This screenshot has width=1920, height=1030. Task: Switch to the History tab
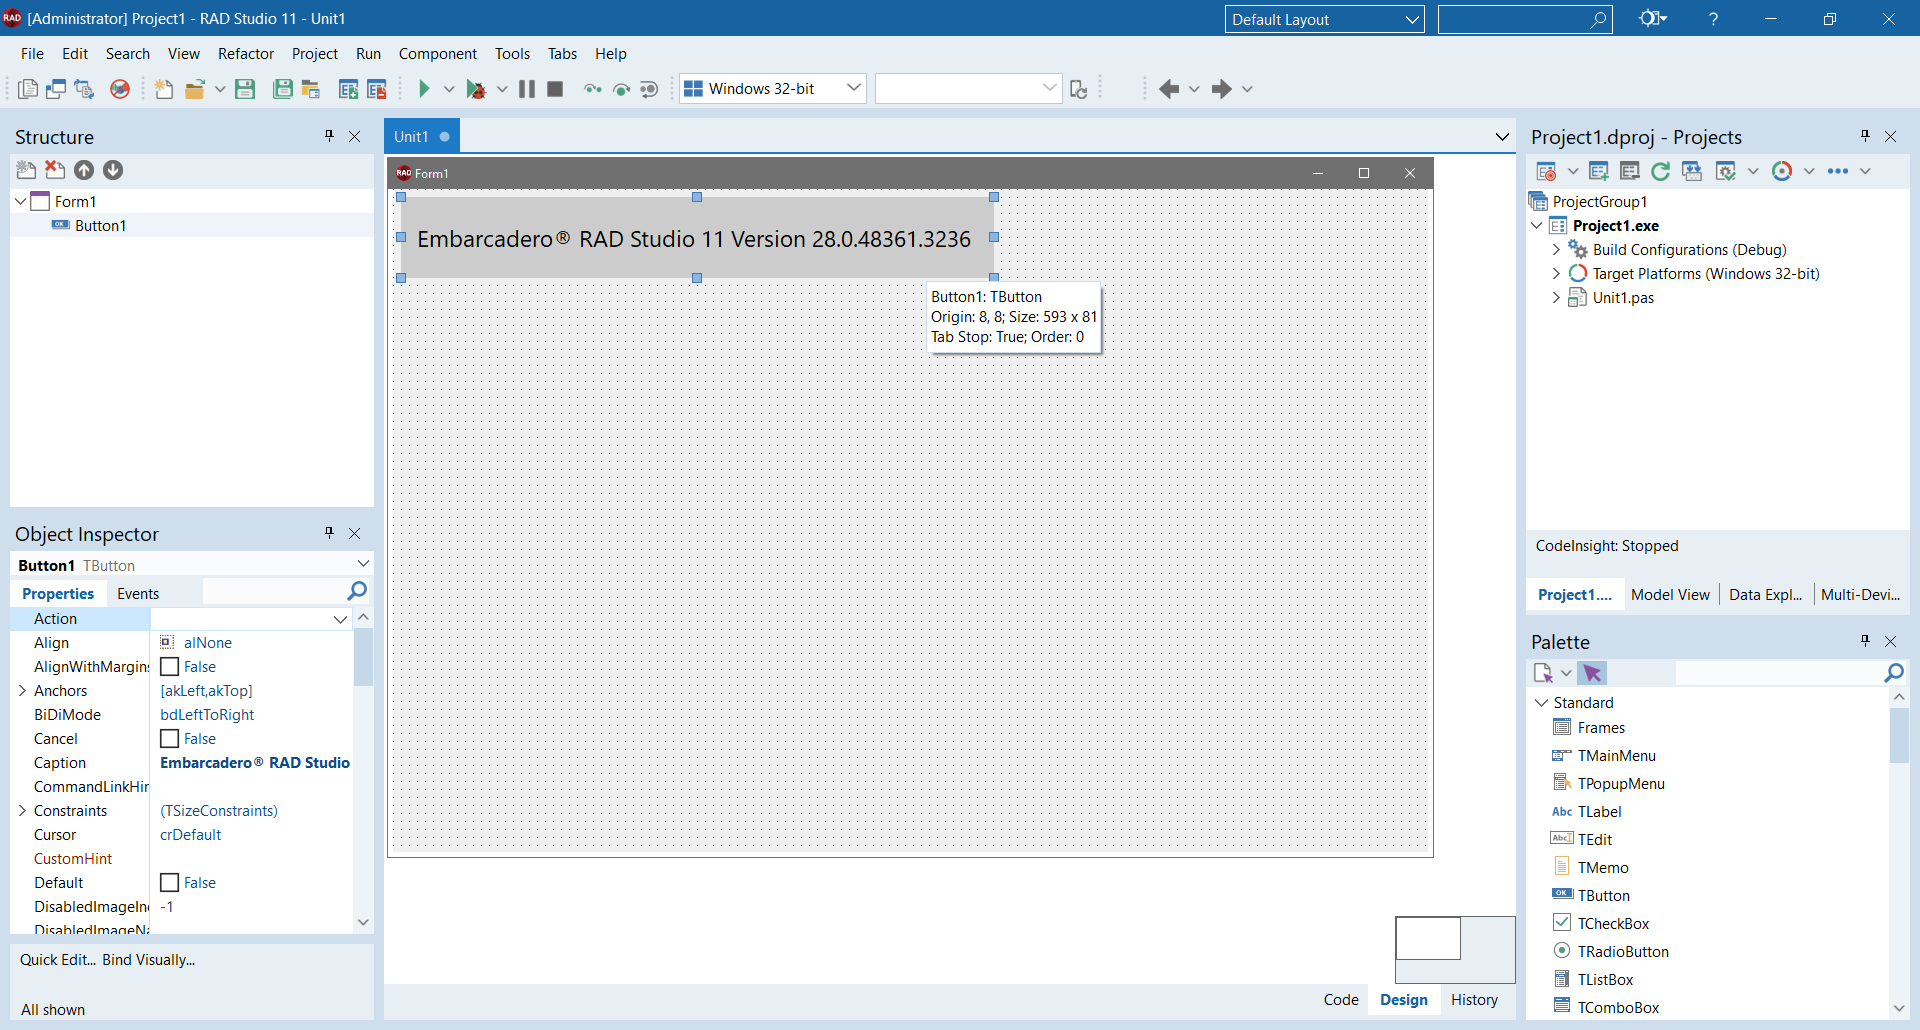(1474, 1000)
